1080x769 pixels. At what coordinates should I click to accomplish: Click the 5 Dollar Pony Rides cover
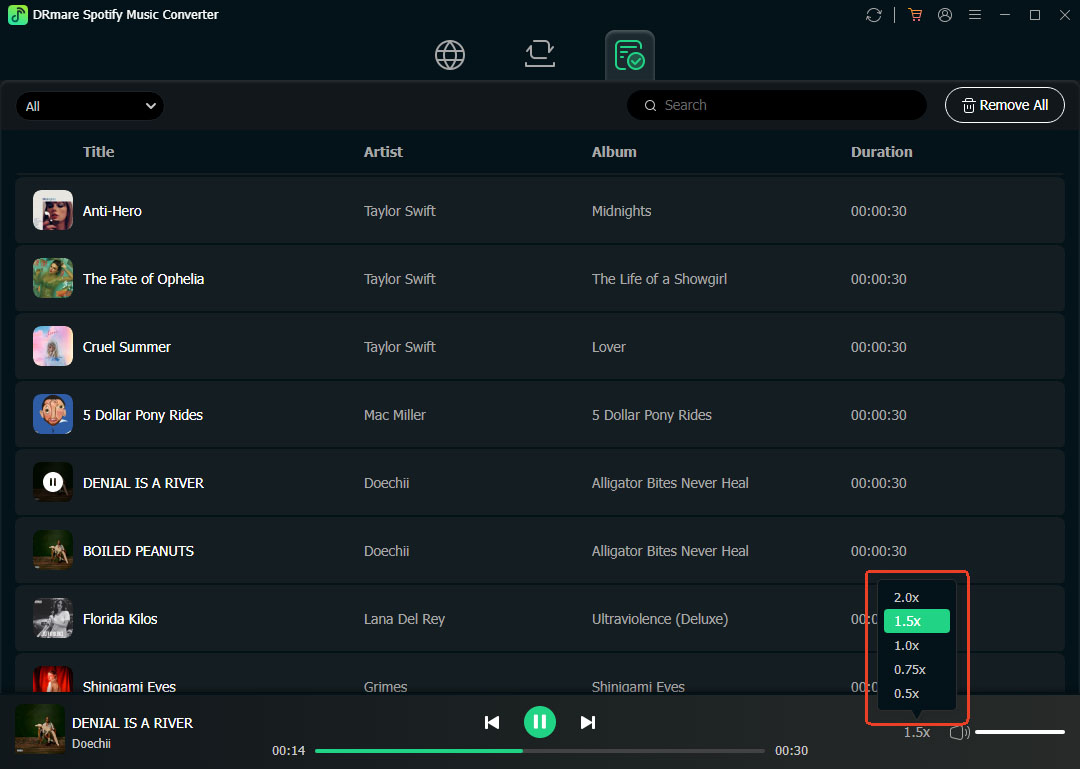coord(53,414)
